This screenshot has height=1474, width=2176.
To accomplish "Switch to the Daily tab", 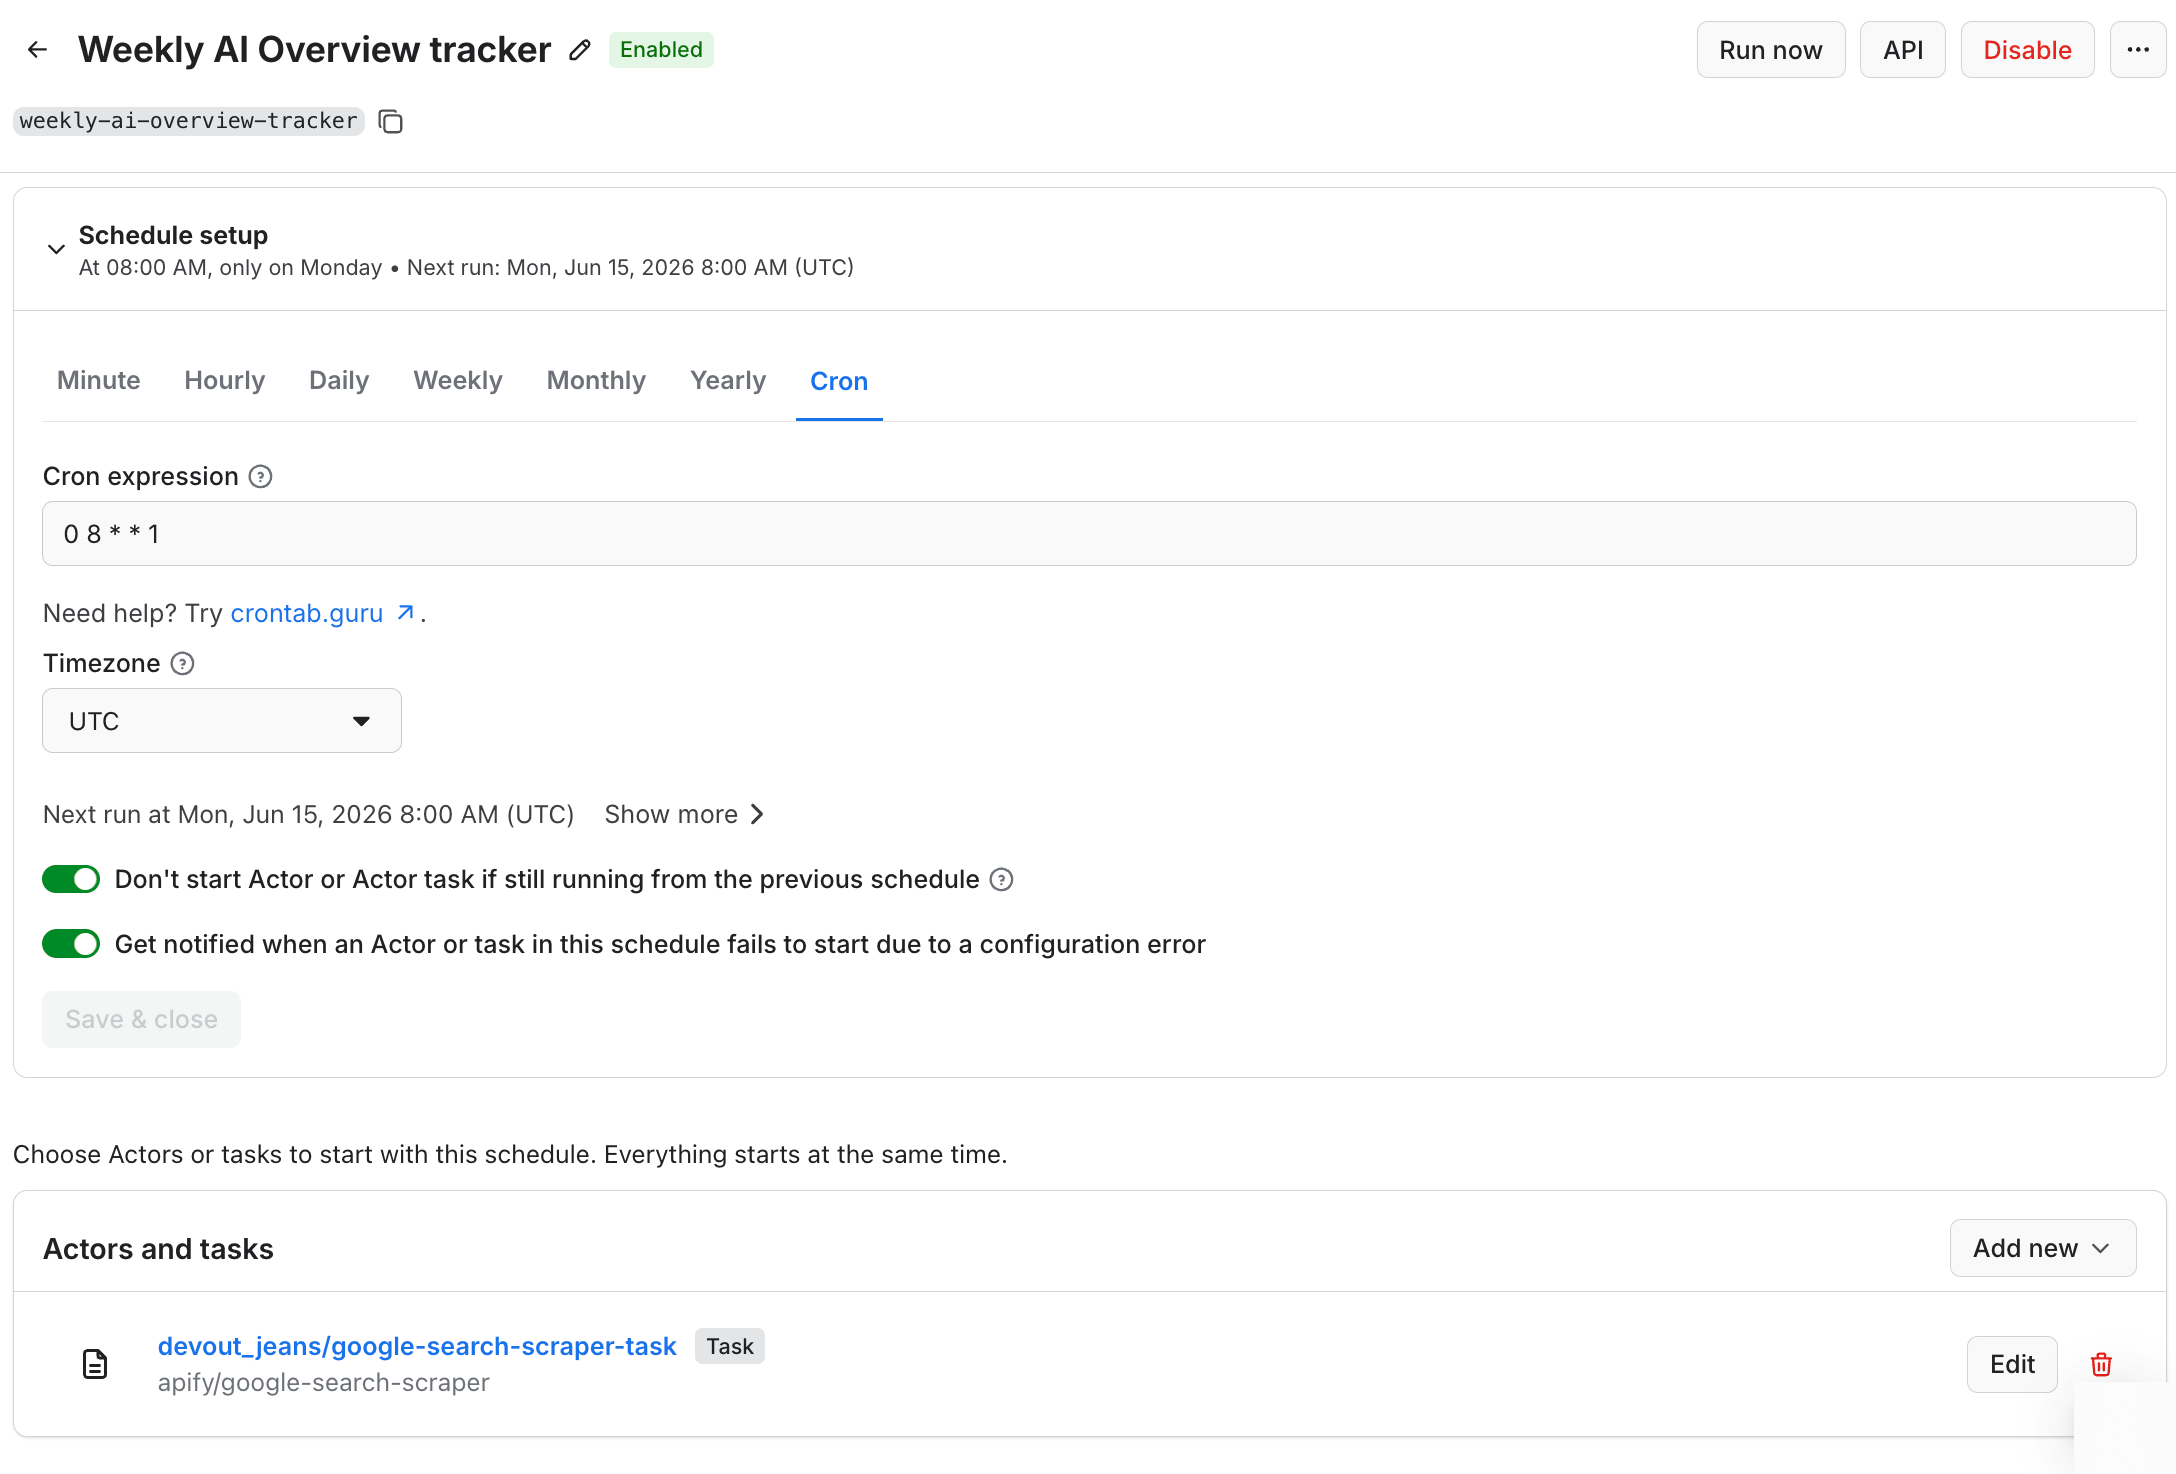I will tap(339, 381).
